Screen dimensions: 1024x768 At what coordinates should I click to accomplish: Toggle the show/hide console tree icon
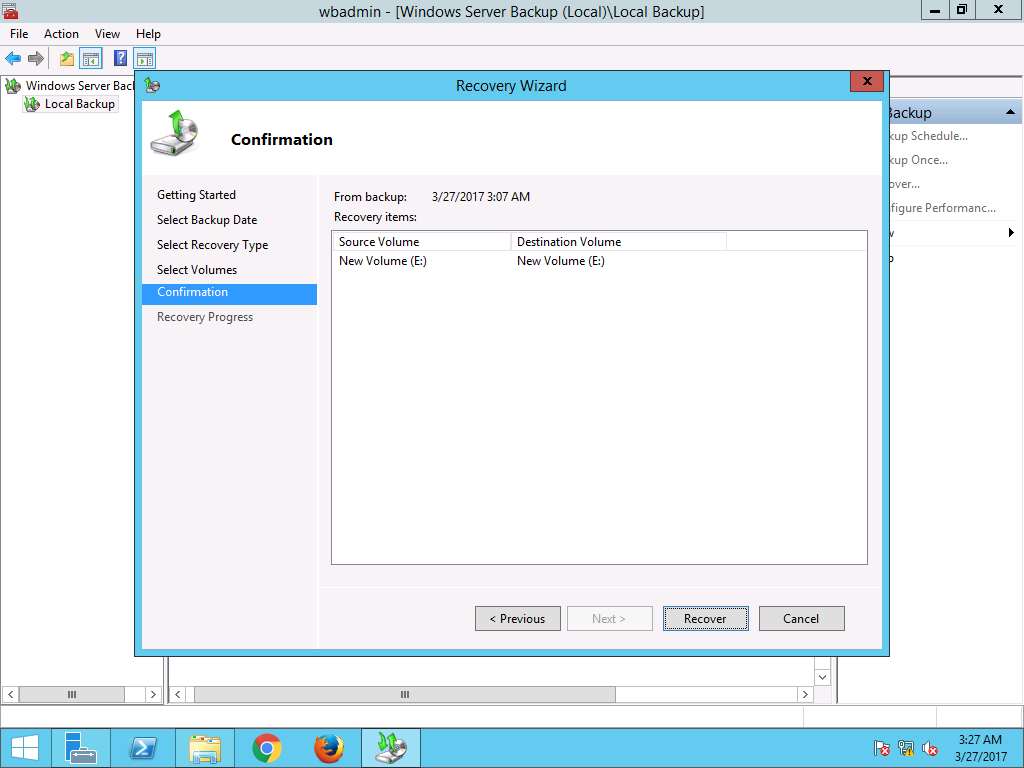coord(91,59)
